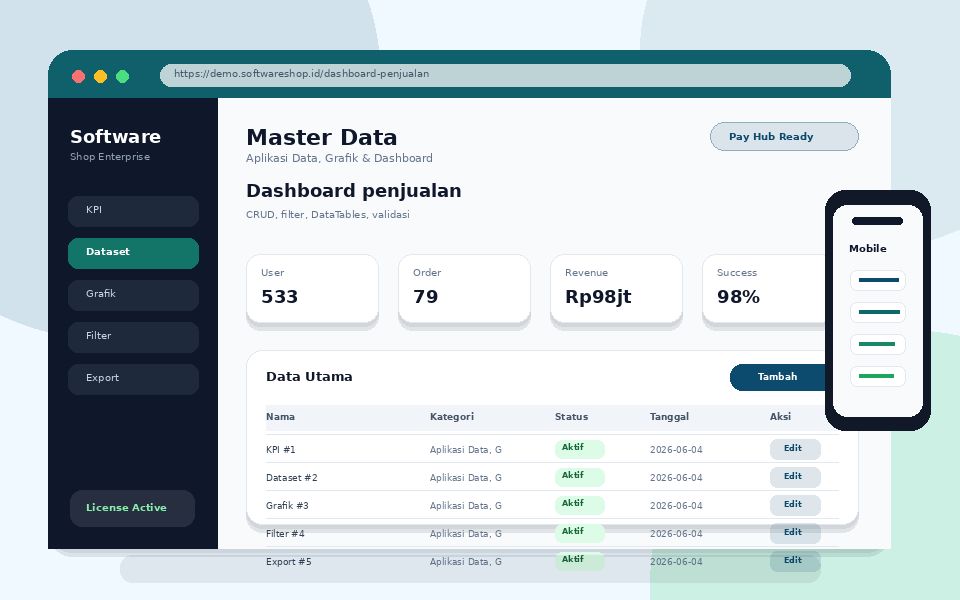Click the License Active badge

pyautogui.click(x=132, y=508)
